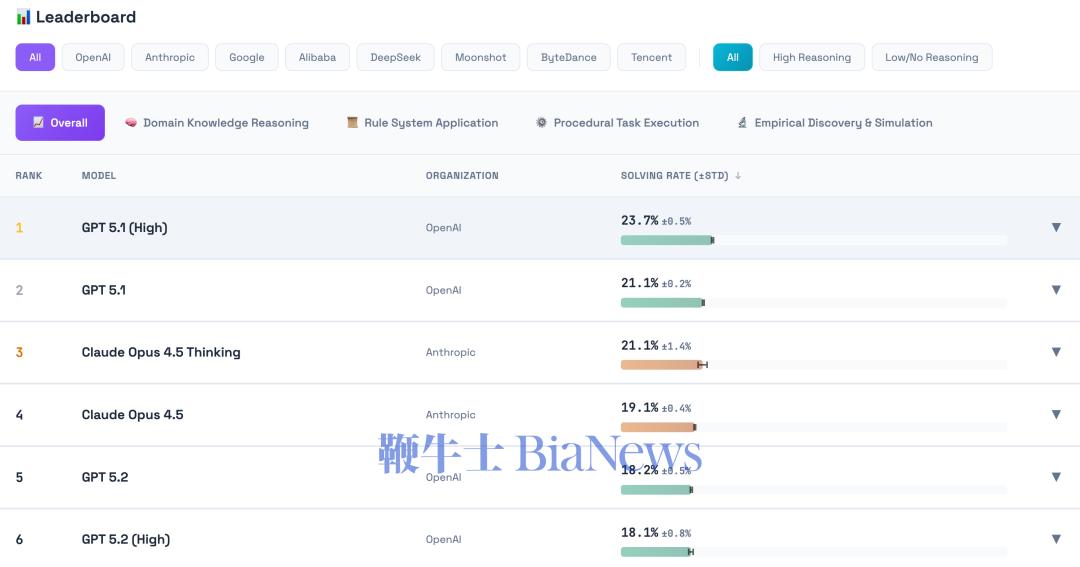Viewport: 1080px width, 567px height.
Task: Expand details for GPT 5.2 (High)
Action: coord(1055,539)
